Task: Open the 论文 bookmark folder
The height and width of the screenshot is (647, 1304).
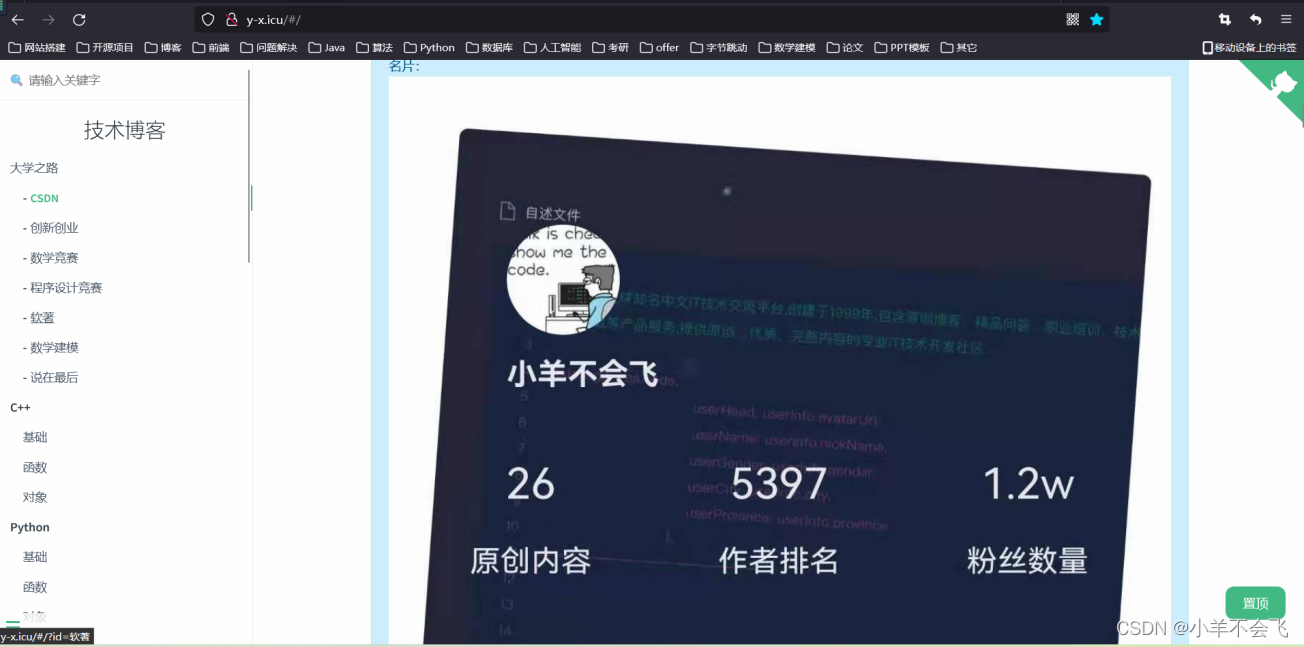Action: 845,47
